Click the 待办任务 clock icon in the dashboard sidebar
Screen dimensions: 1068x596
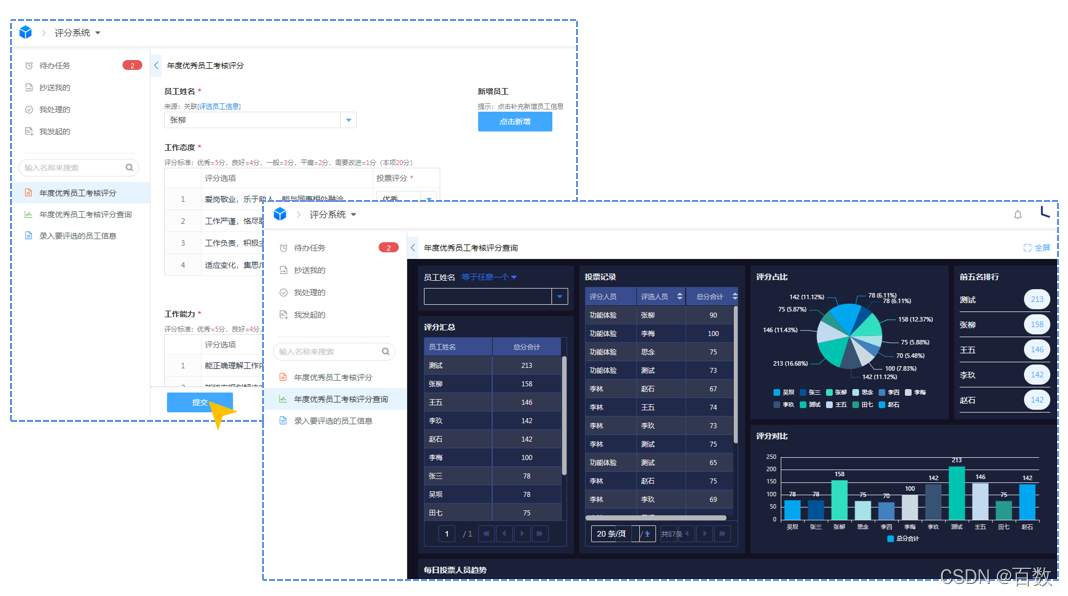pos(283,248)
